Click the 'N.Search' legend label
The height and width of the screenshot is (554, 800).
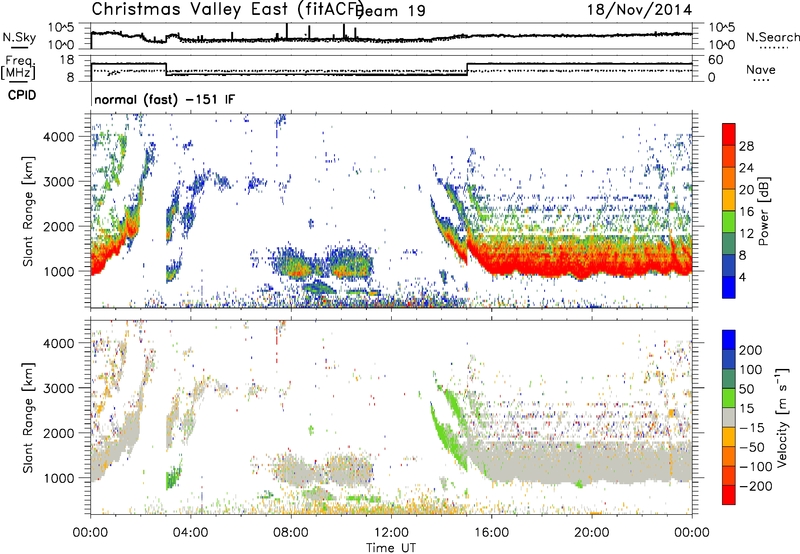[772, 37]
